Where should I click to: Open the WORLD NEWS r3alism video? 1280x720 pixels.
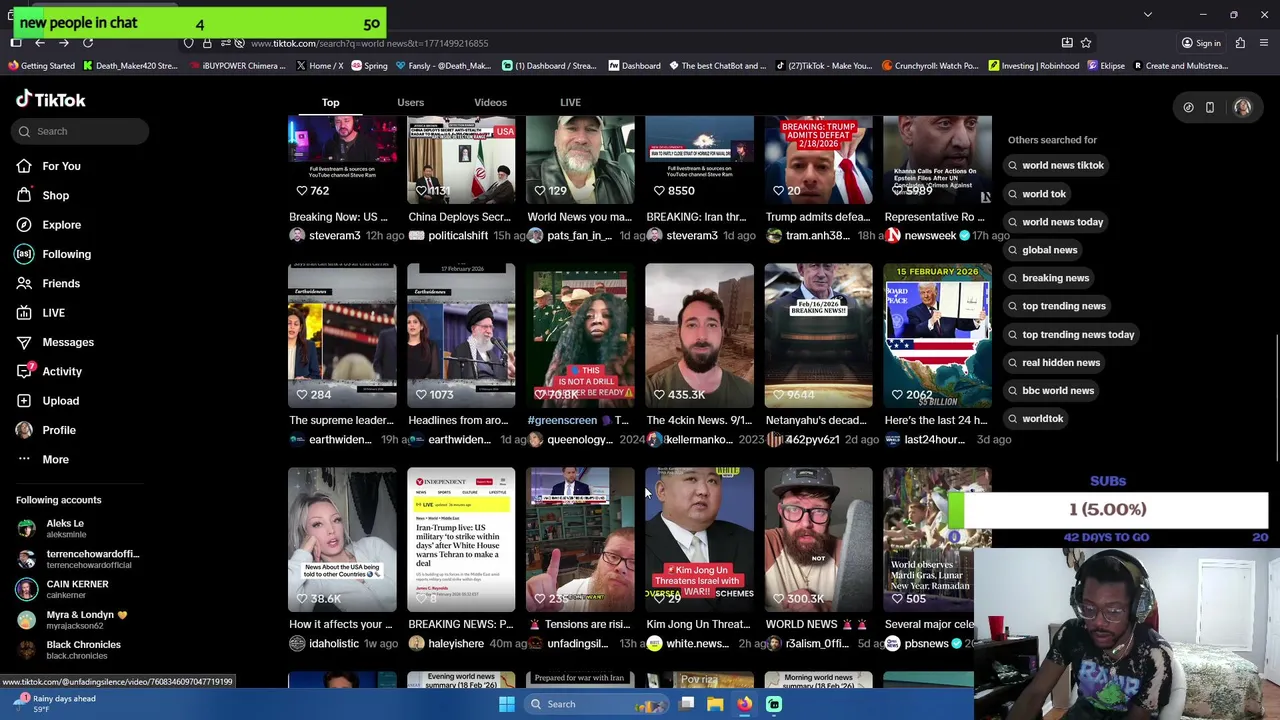tap(818, 539)
